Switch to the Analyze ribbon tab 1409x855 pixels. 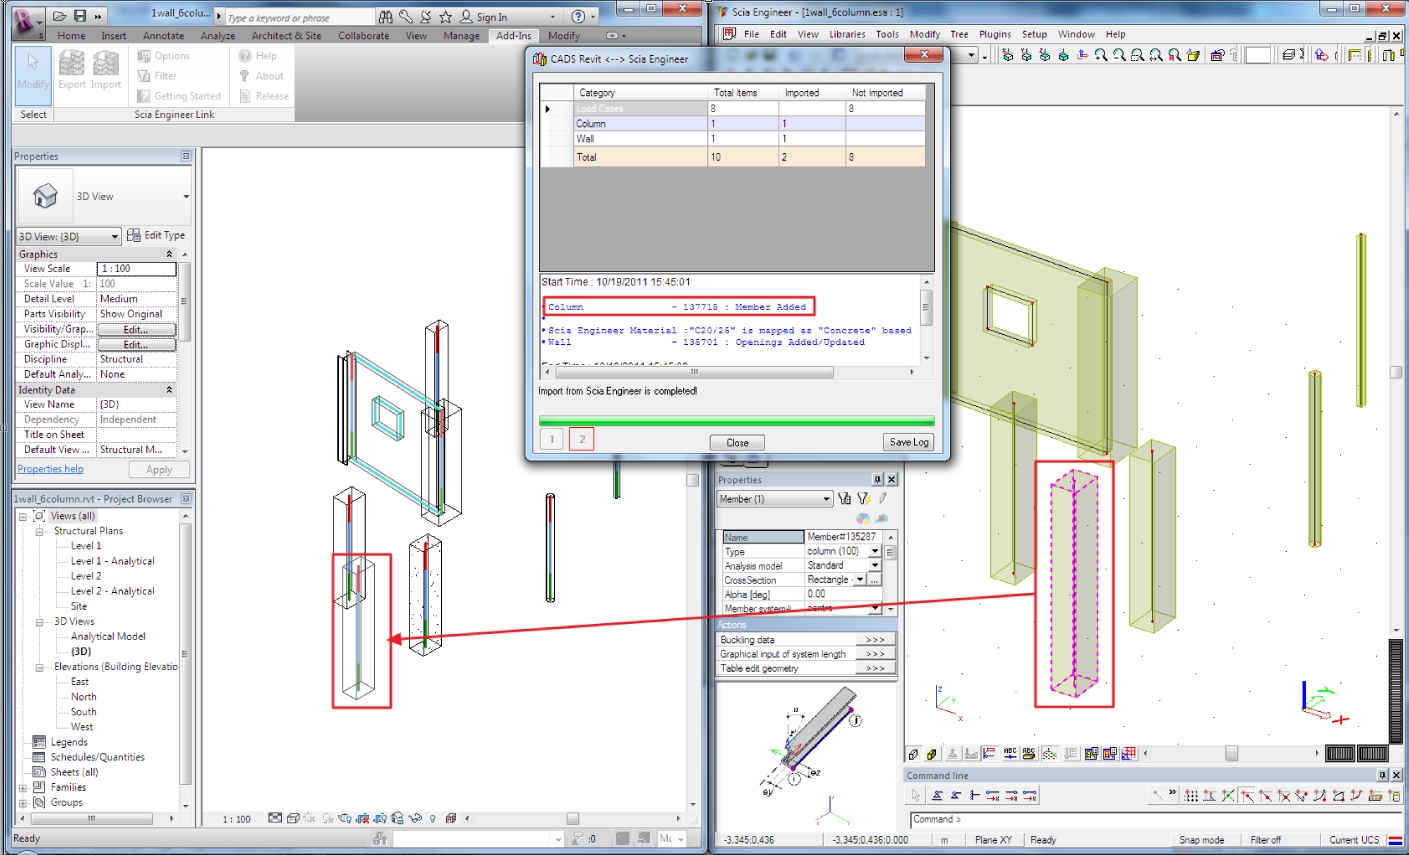tap(217, 34)
